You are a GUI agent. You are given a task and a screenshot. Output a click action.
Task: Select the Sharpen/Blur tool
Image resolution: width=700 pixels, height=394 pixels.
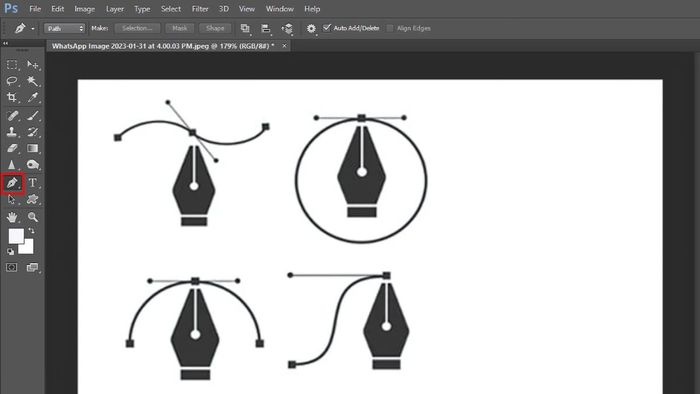coord(12,165)
